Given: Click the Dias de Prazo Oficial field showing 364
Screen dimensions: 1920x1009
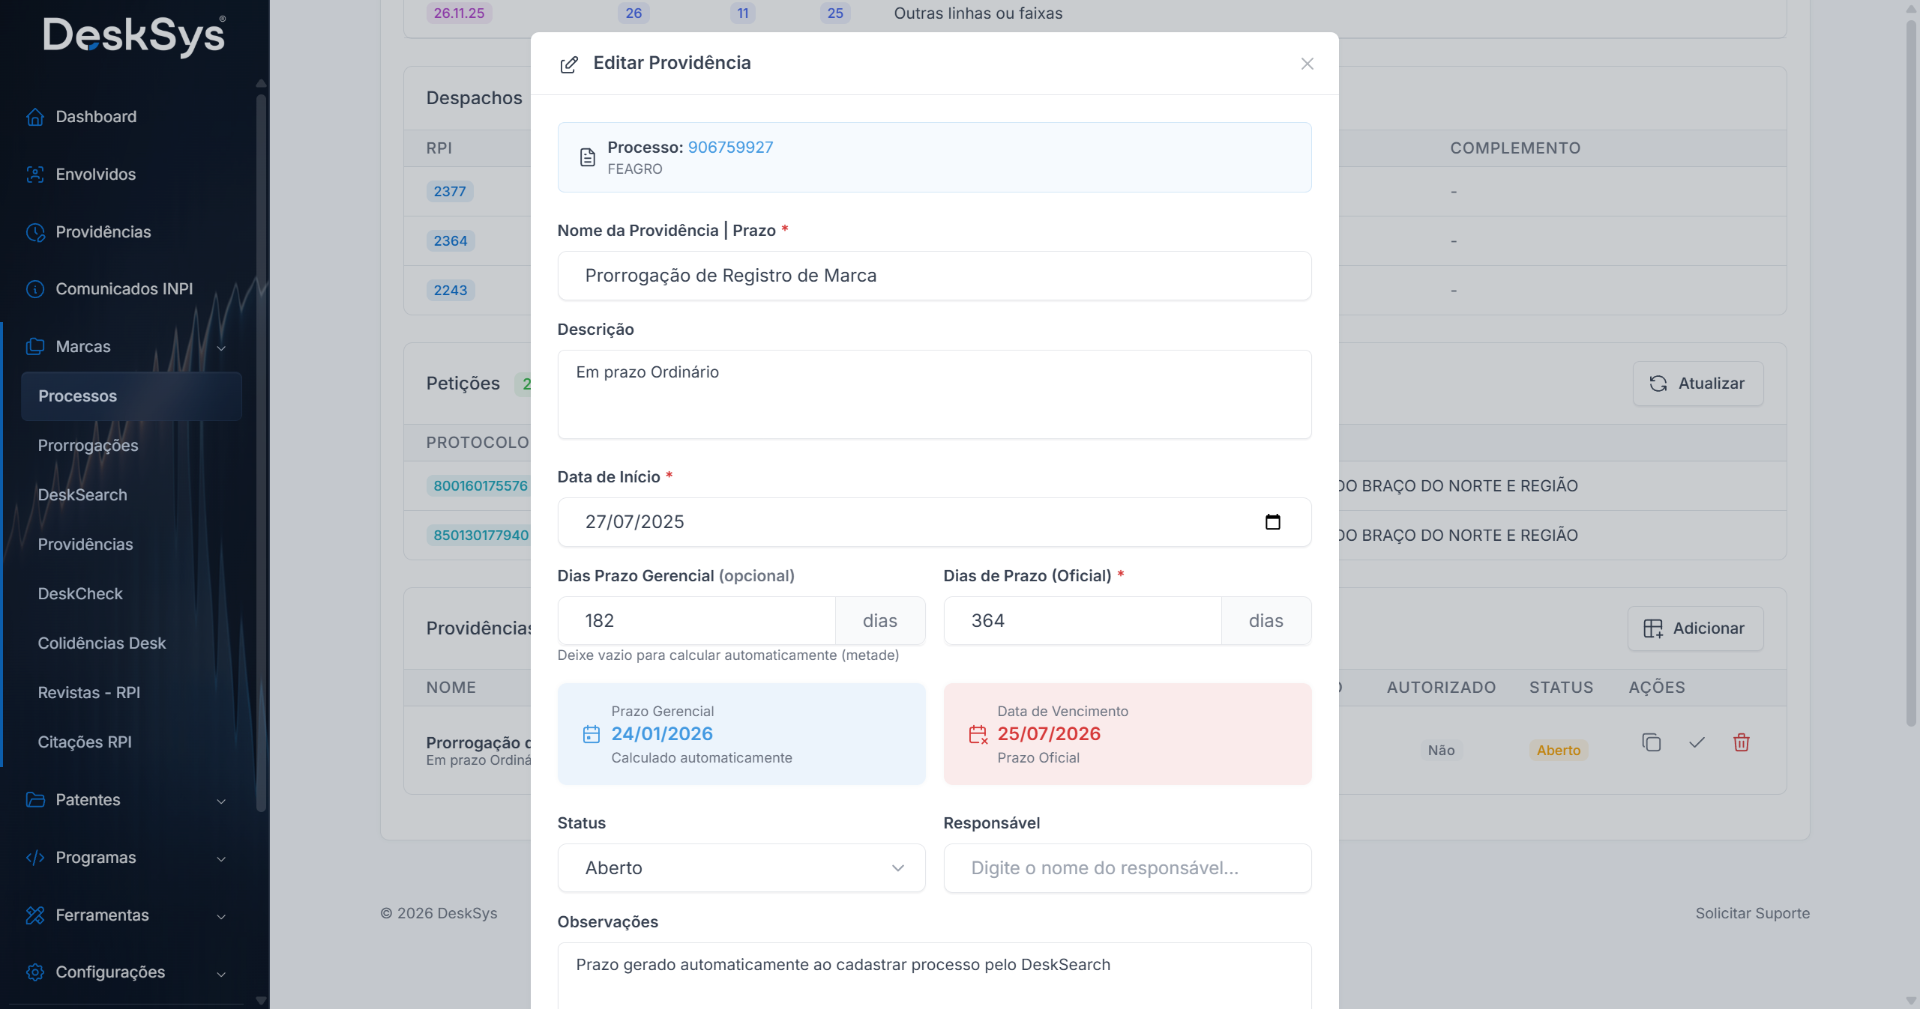Looking at the screenshot, I should tap(1082, 621).
